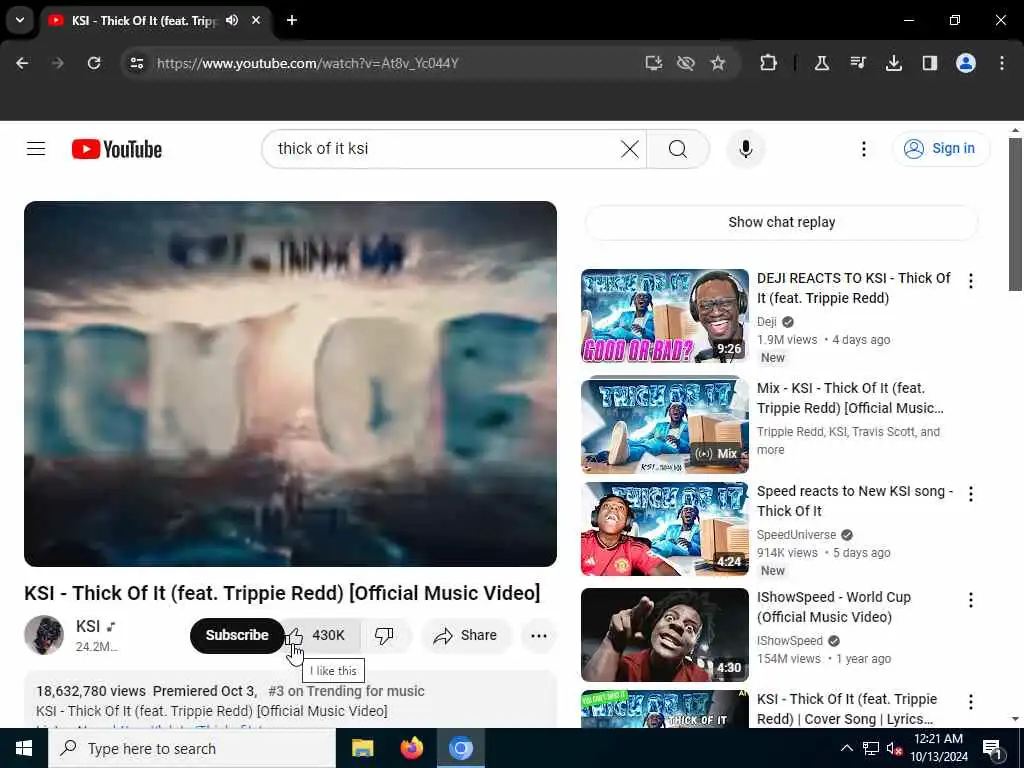Screen dimensions: 1024x768
Task: Show hidden system tray icons
Action: pos(846,748)
